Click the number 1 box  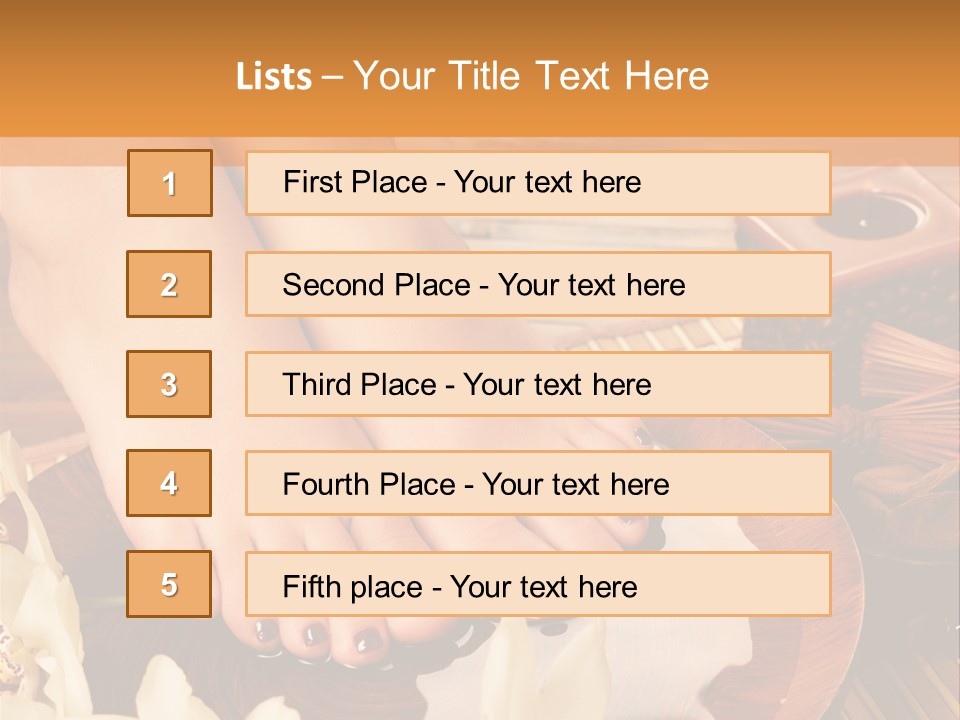tap(170, 183)
